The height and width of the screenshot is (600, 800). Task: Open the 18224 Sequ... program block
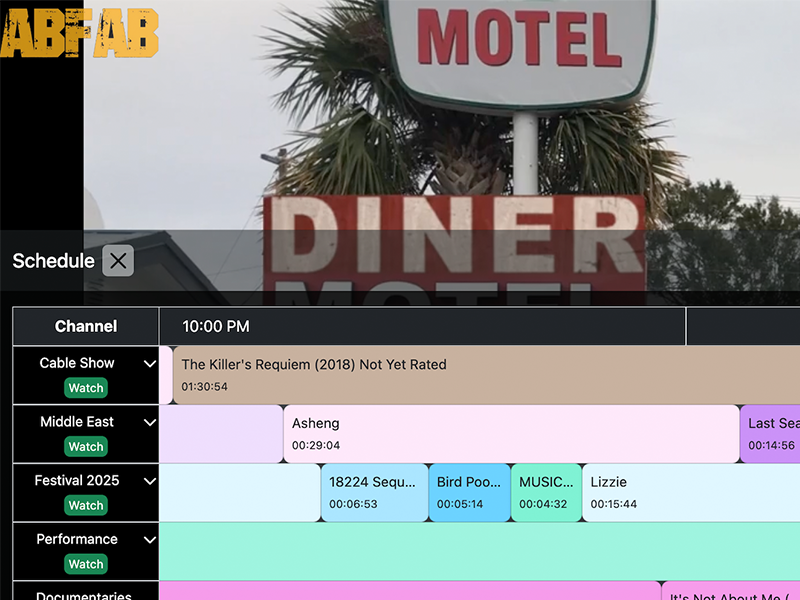[374, 492]
